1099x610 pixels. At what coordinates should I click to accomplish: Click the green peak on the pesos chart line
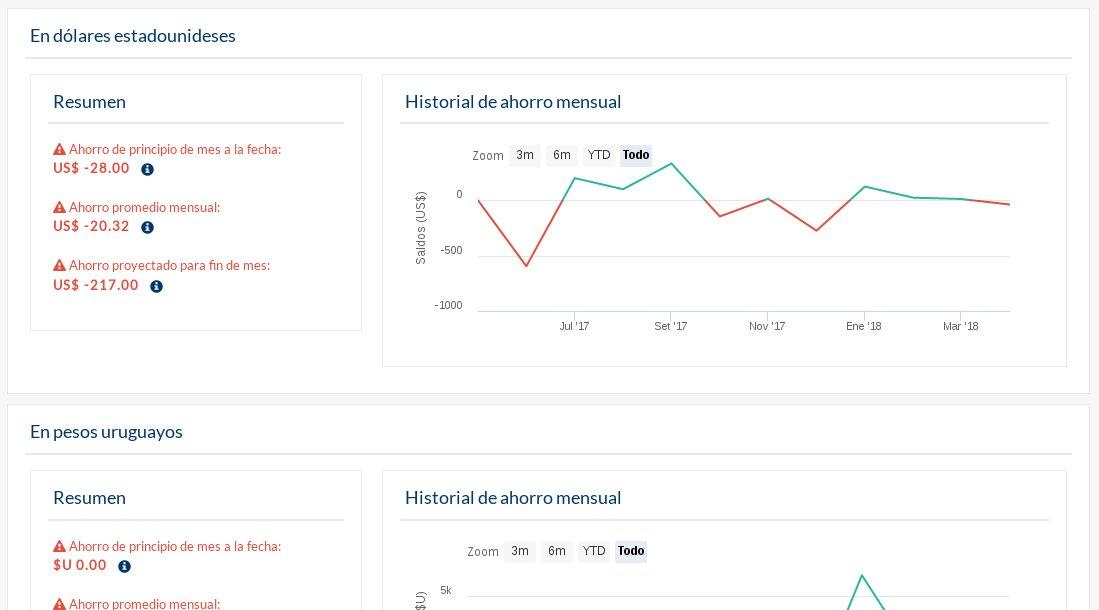[x=861, y=576]
